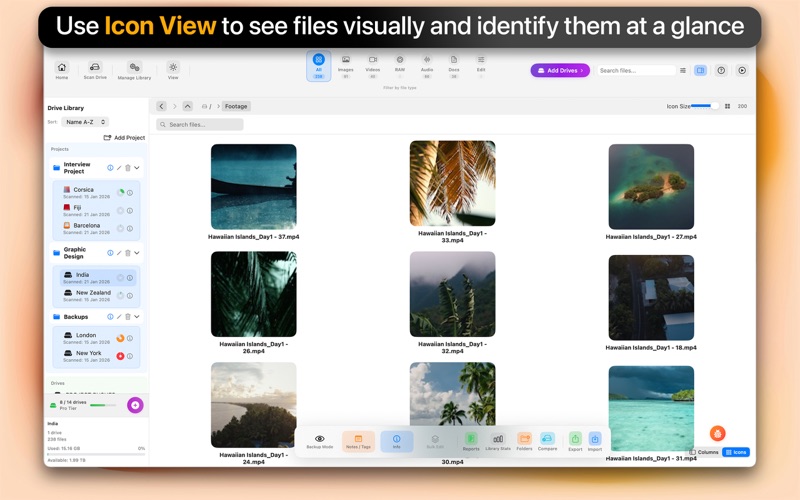This screenshot has width=800, height=500.
Task: Collapse the Graphic Design group
Action: 137,253
